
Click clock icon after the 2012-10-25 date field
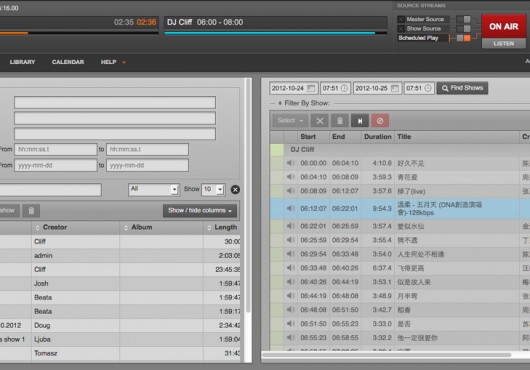tap(428, 88)
